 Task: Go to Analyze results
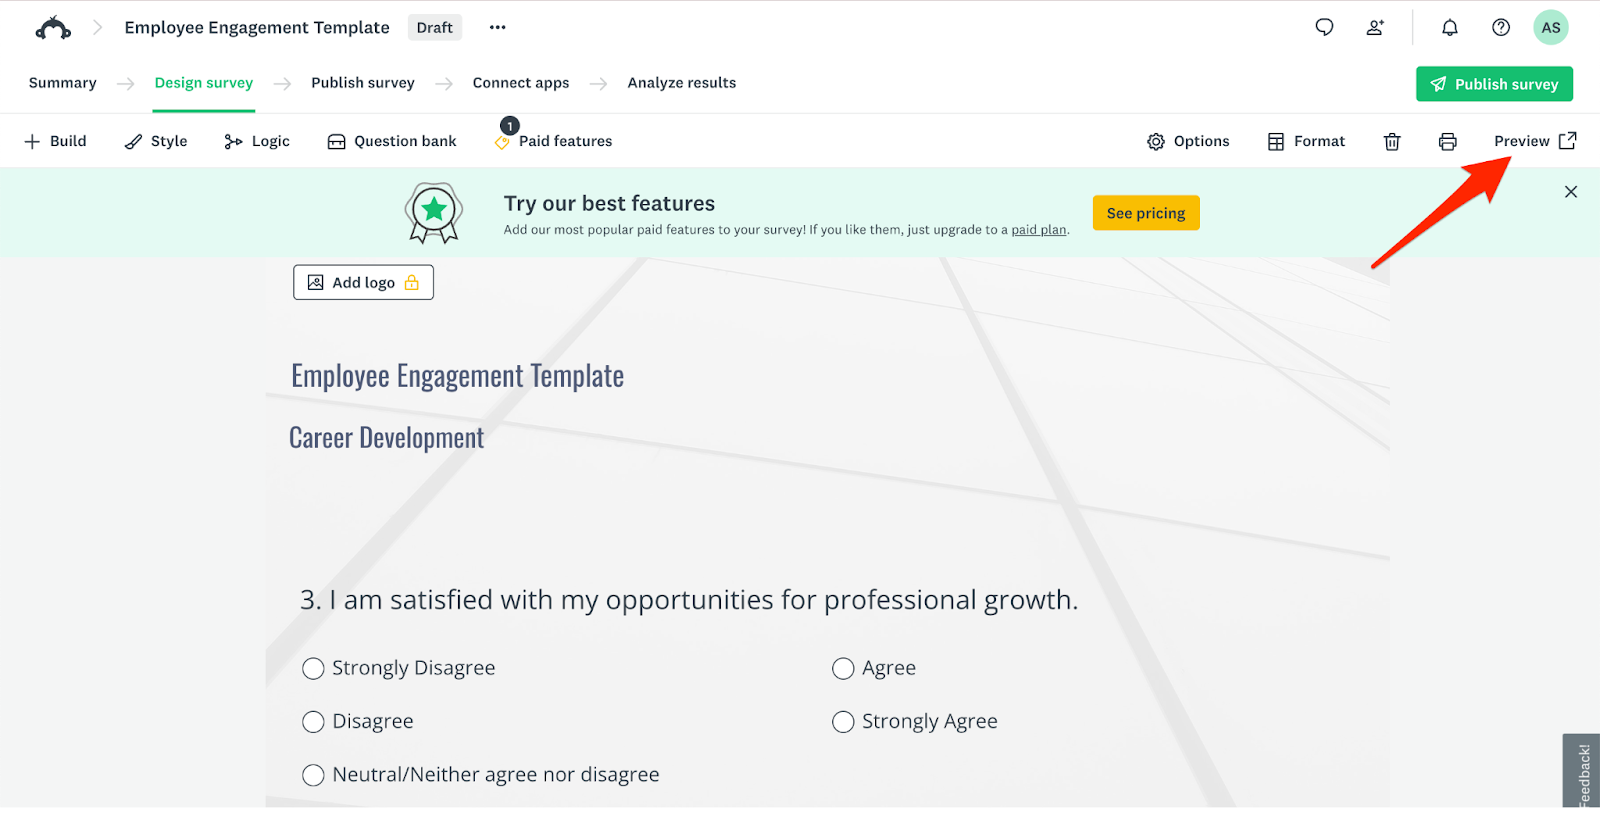681,83
